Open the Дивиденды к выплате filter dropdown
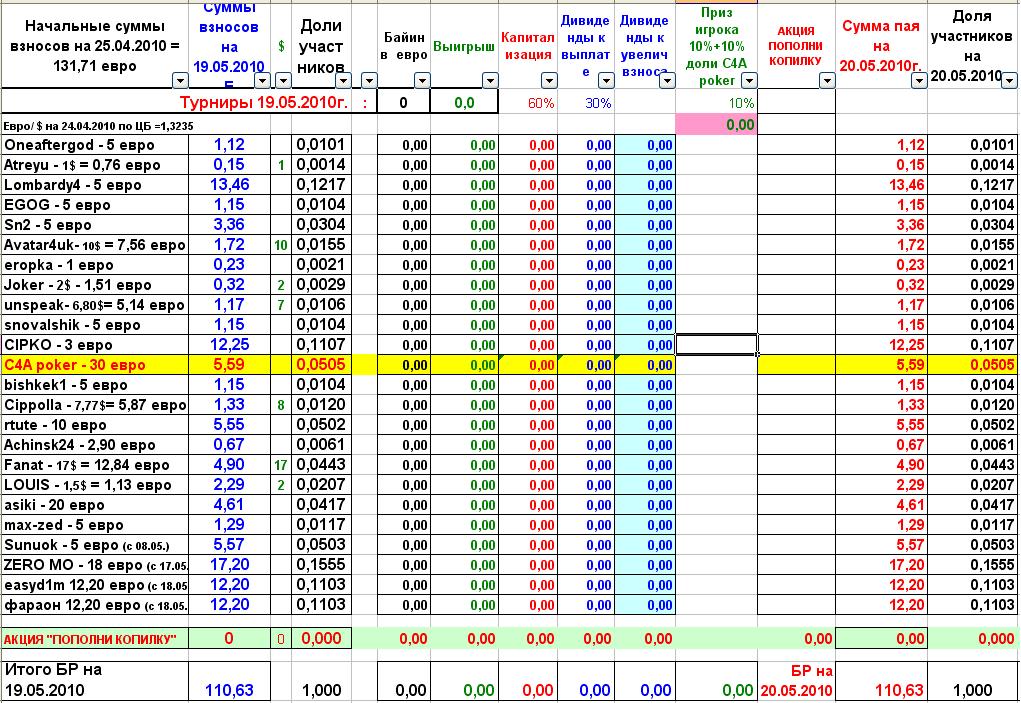This screenshot has width=1021, height=703. tap(606, 81)
